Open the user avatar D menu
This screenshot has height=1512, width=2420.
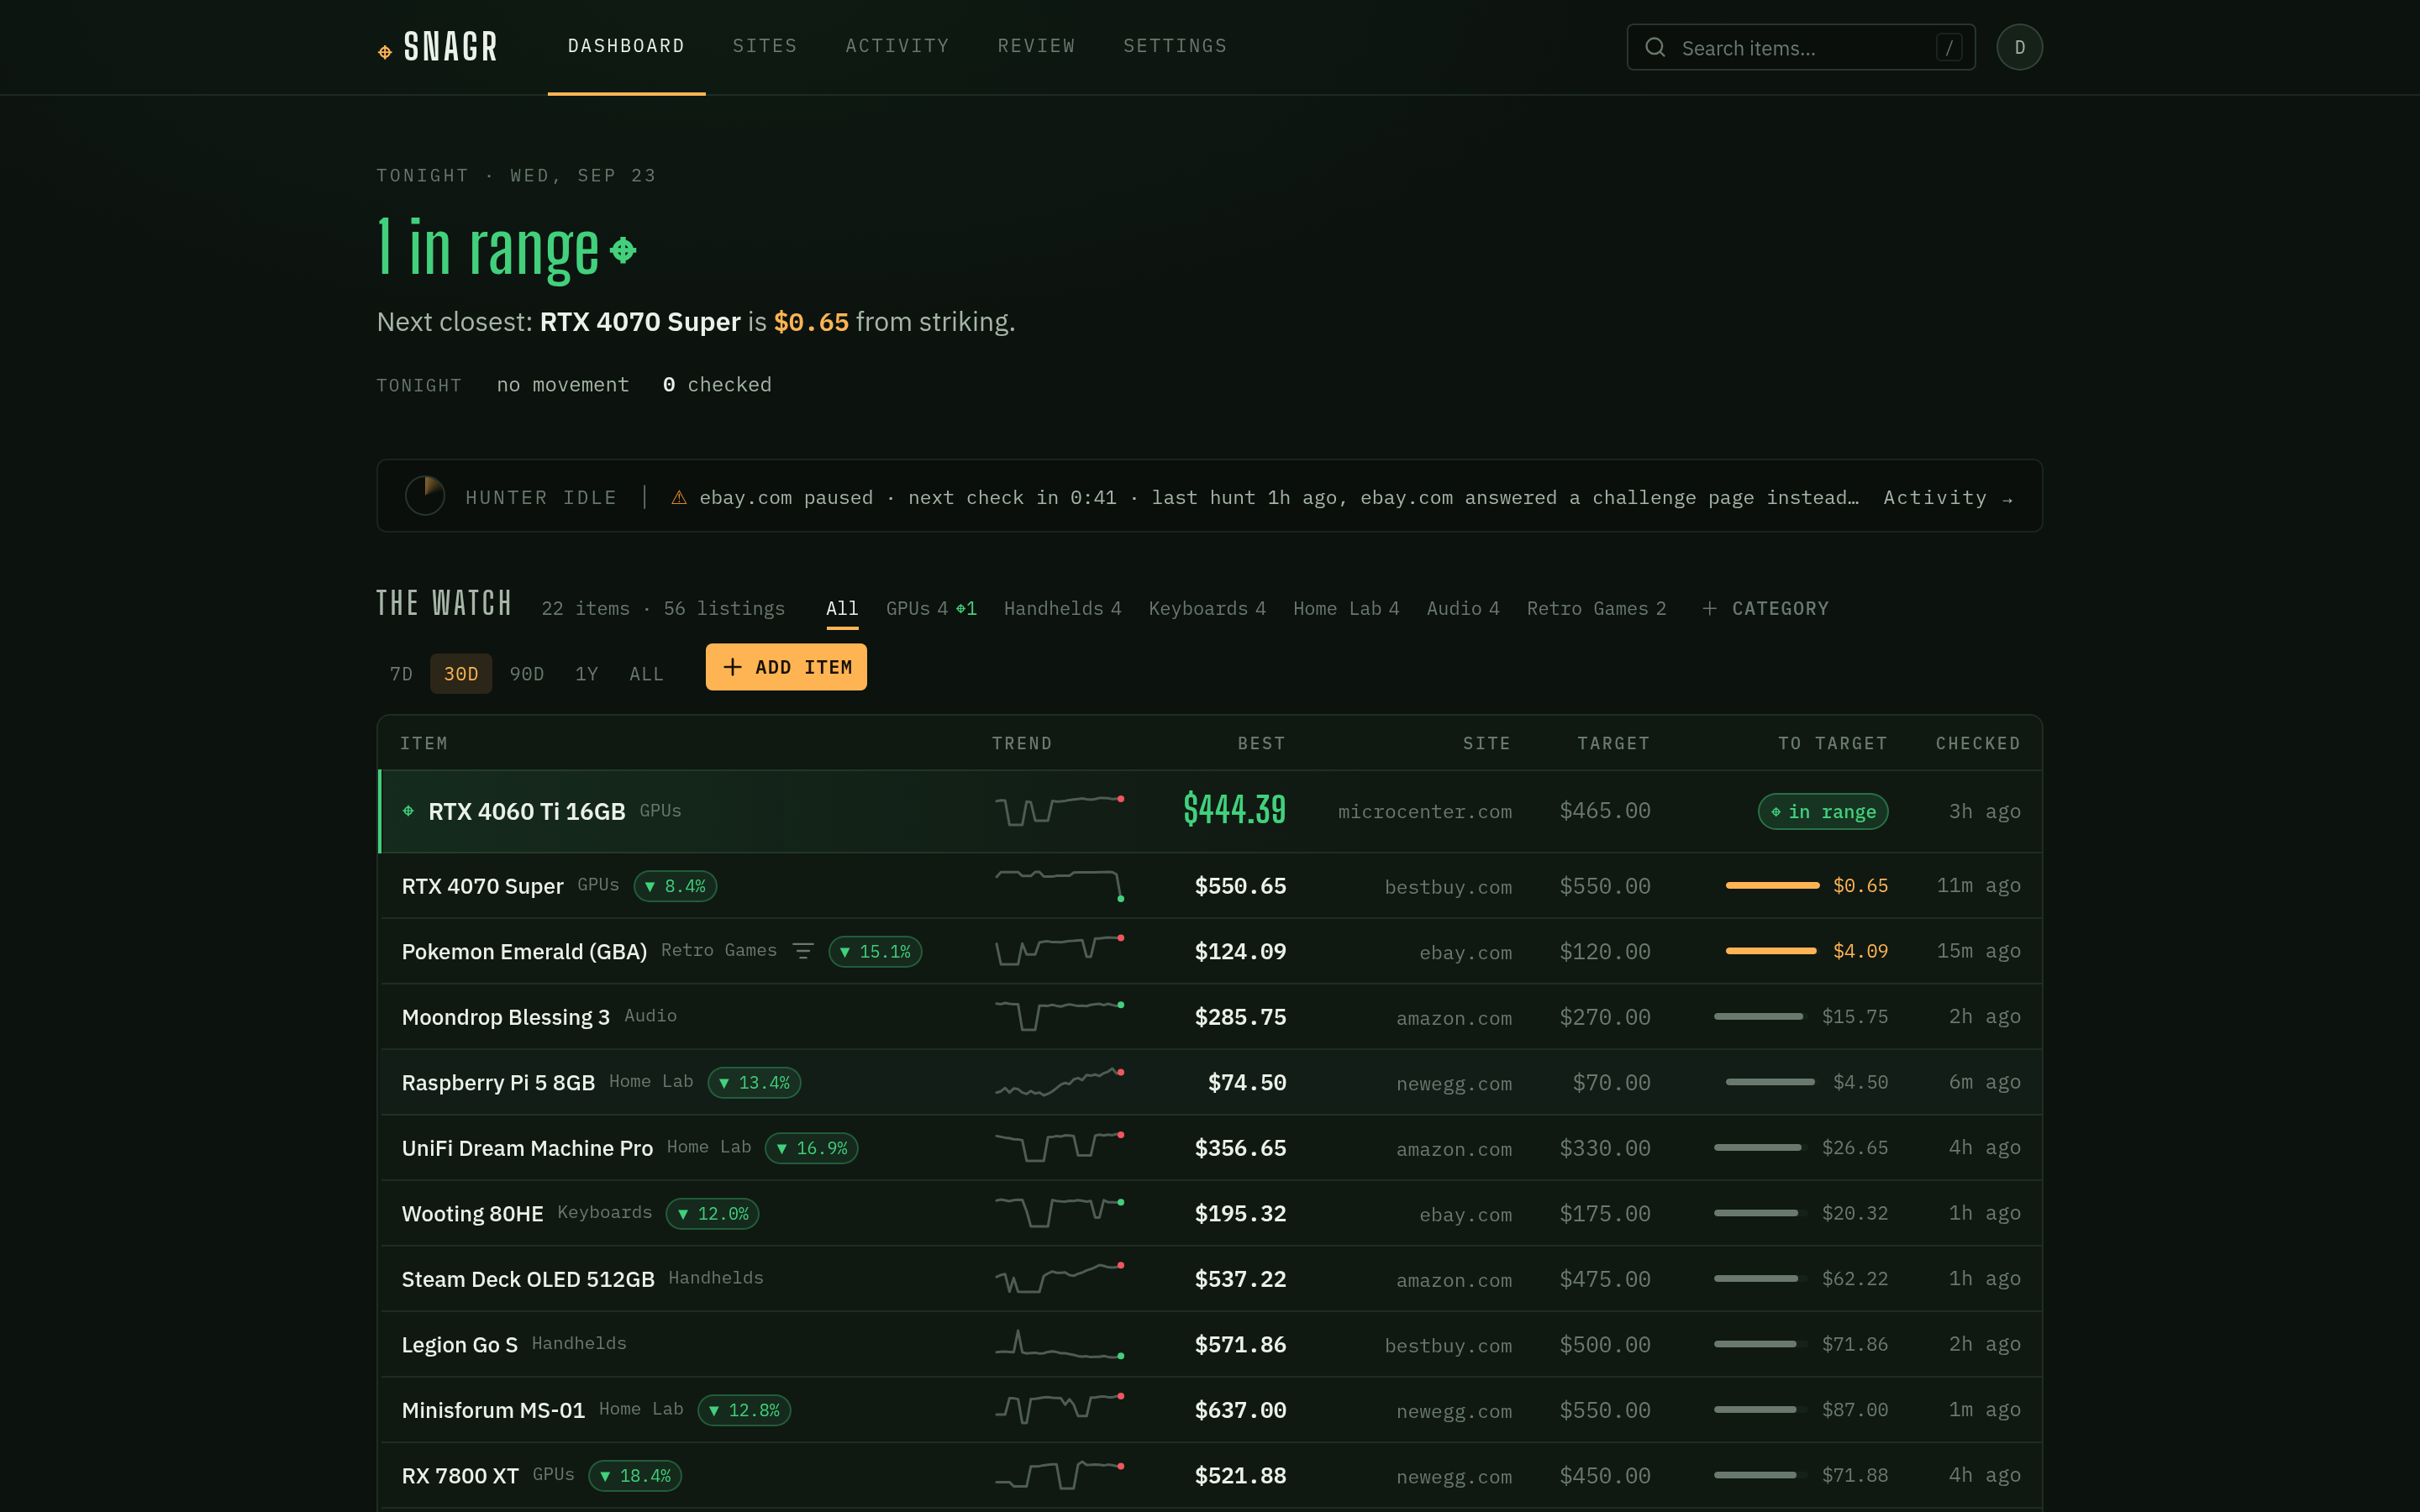pyautogui.click(x=2019, y=47)
